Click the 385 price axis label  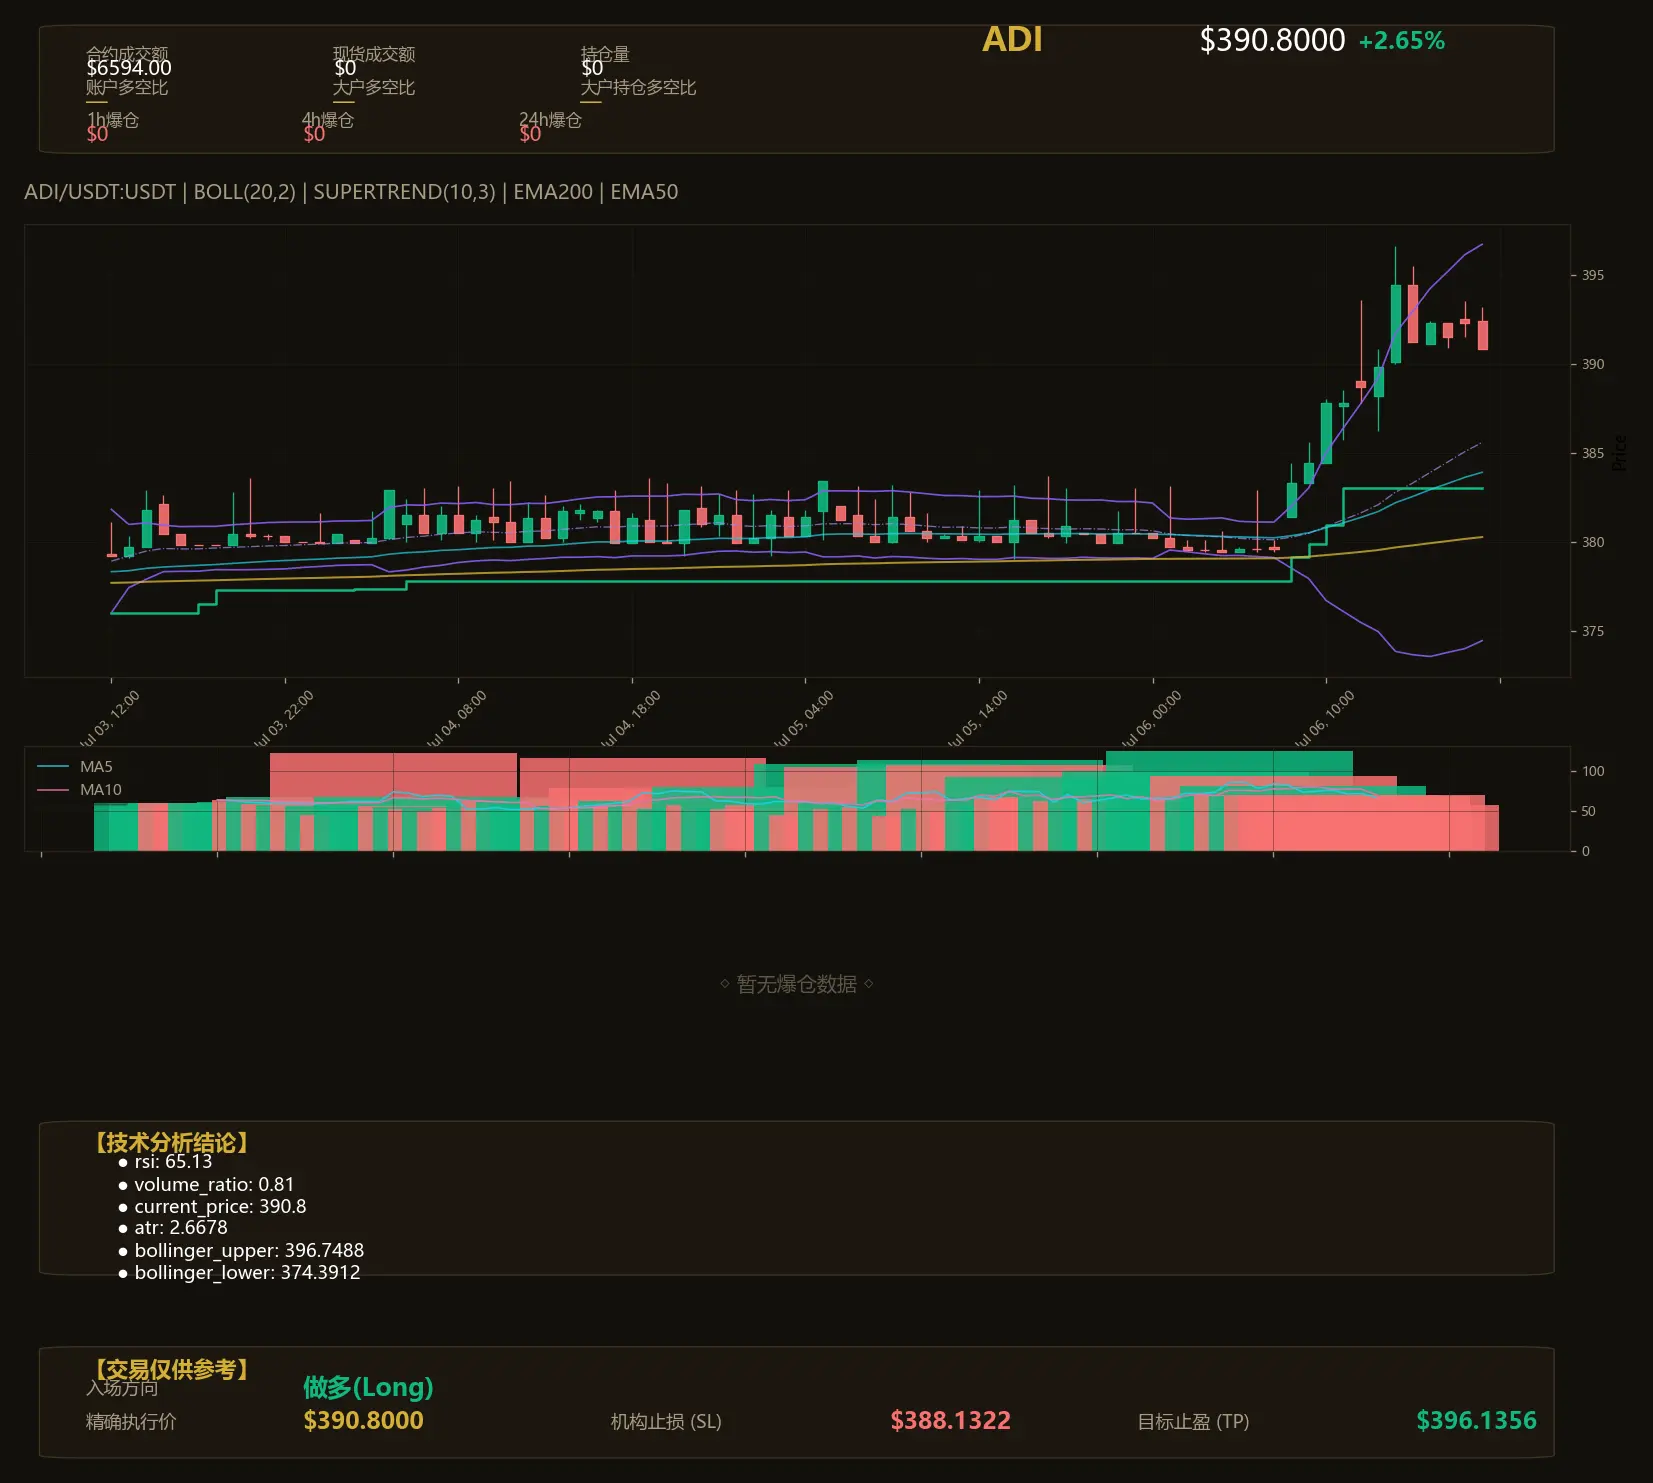click(1592, 453)
